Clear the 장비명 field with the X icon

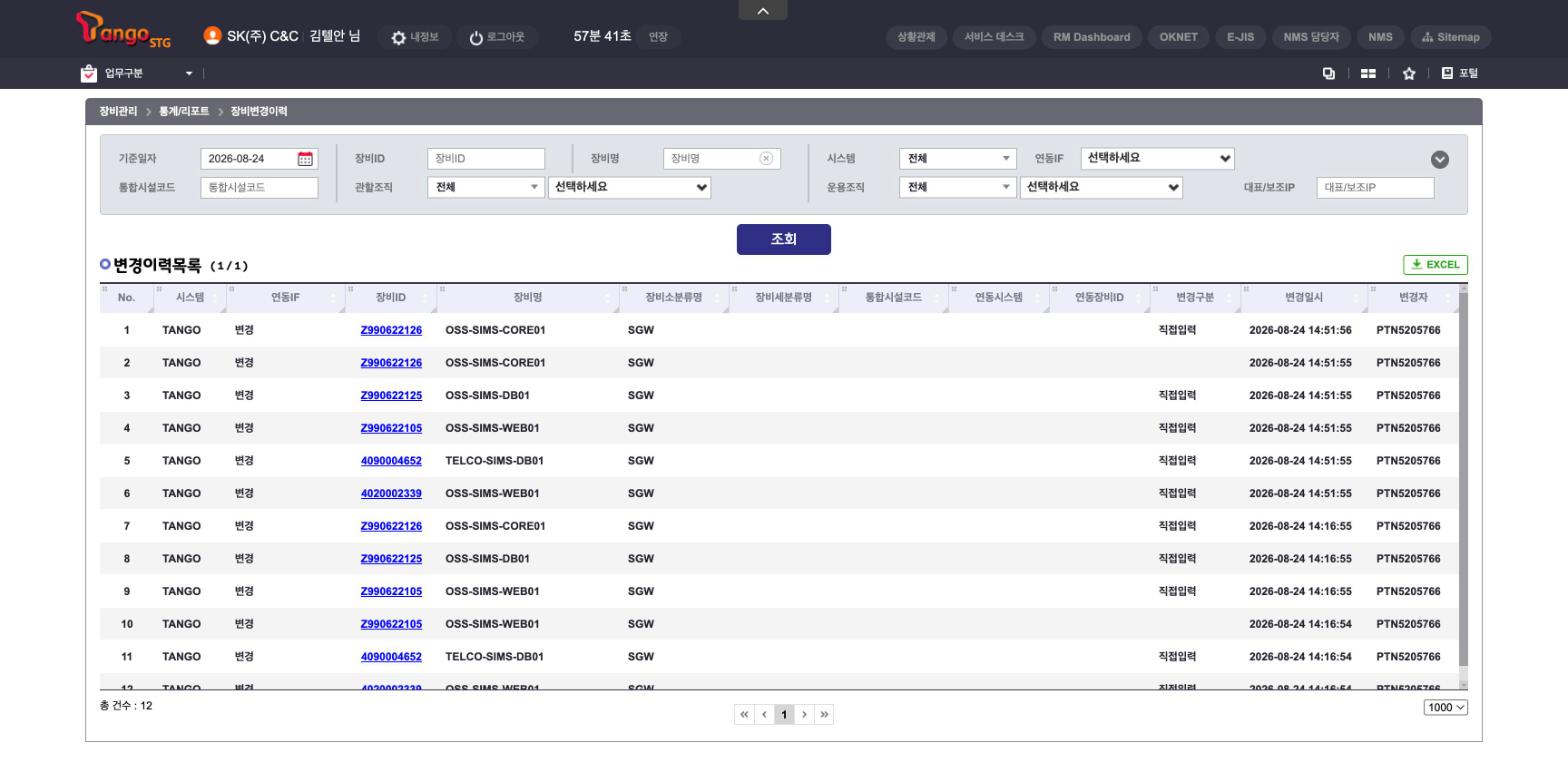766,158
